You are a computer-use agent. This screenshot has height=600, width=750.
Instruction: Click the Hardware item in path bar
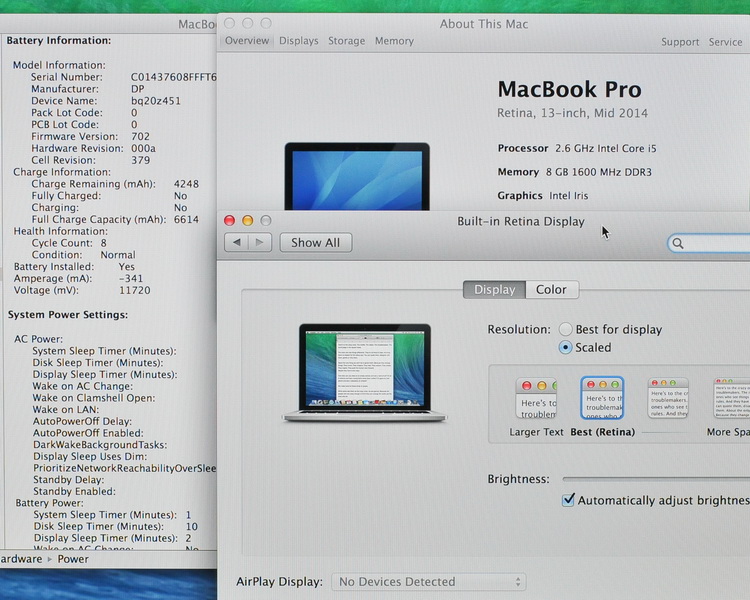coord(21,559)
